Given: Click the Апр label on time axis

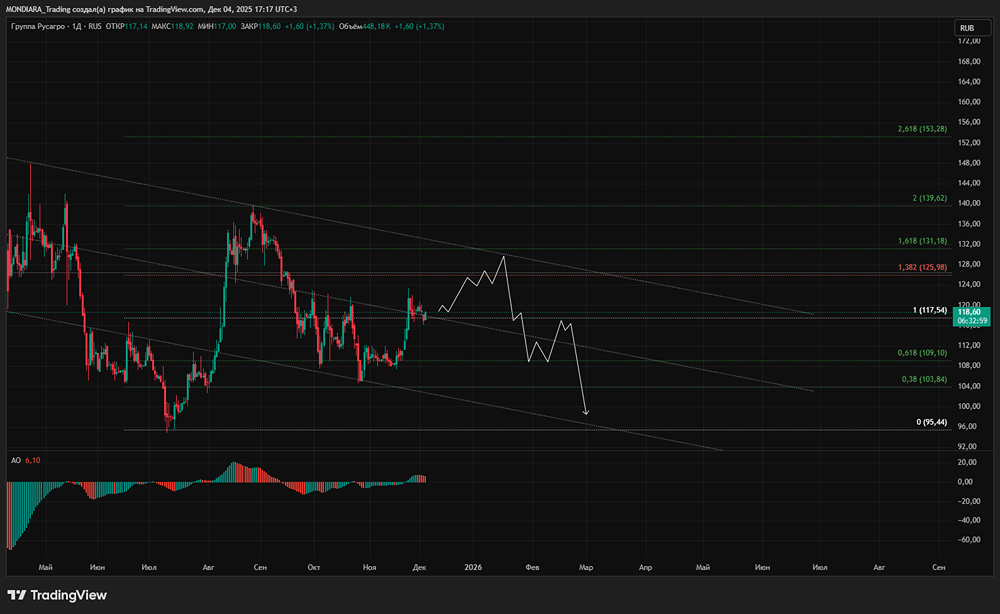Looking at the screenshot, I should click(x=645, y=567).
